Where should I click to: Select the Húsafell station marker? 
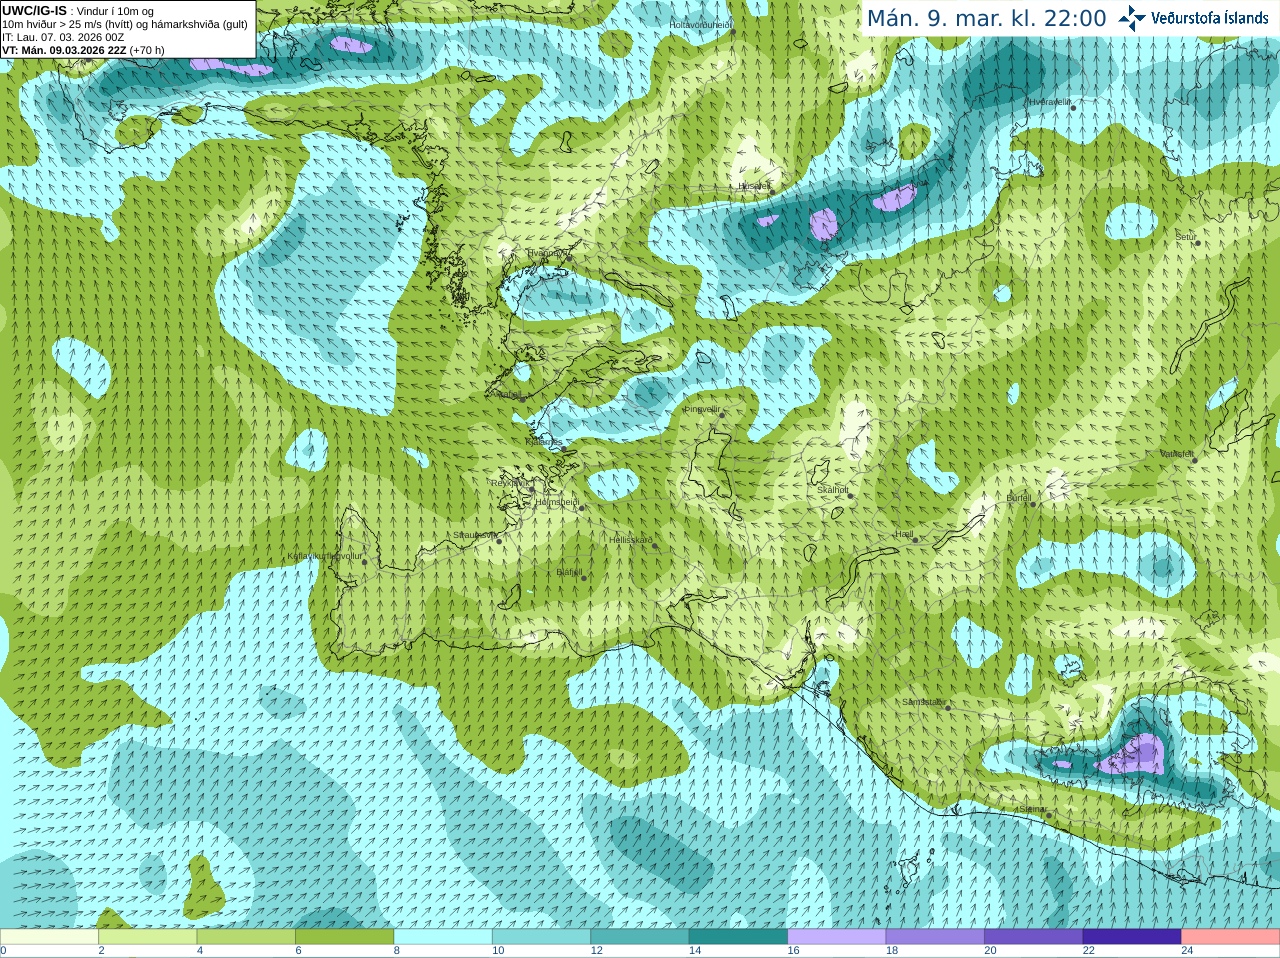[x=771, y=191]
